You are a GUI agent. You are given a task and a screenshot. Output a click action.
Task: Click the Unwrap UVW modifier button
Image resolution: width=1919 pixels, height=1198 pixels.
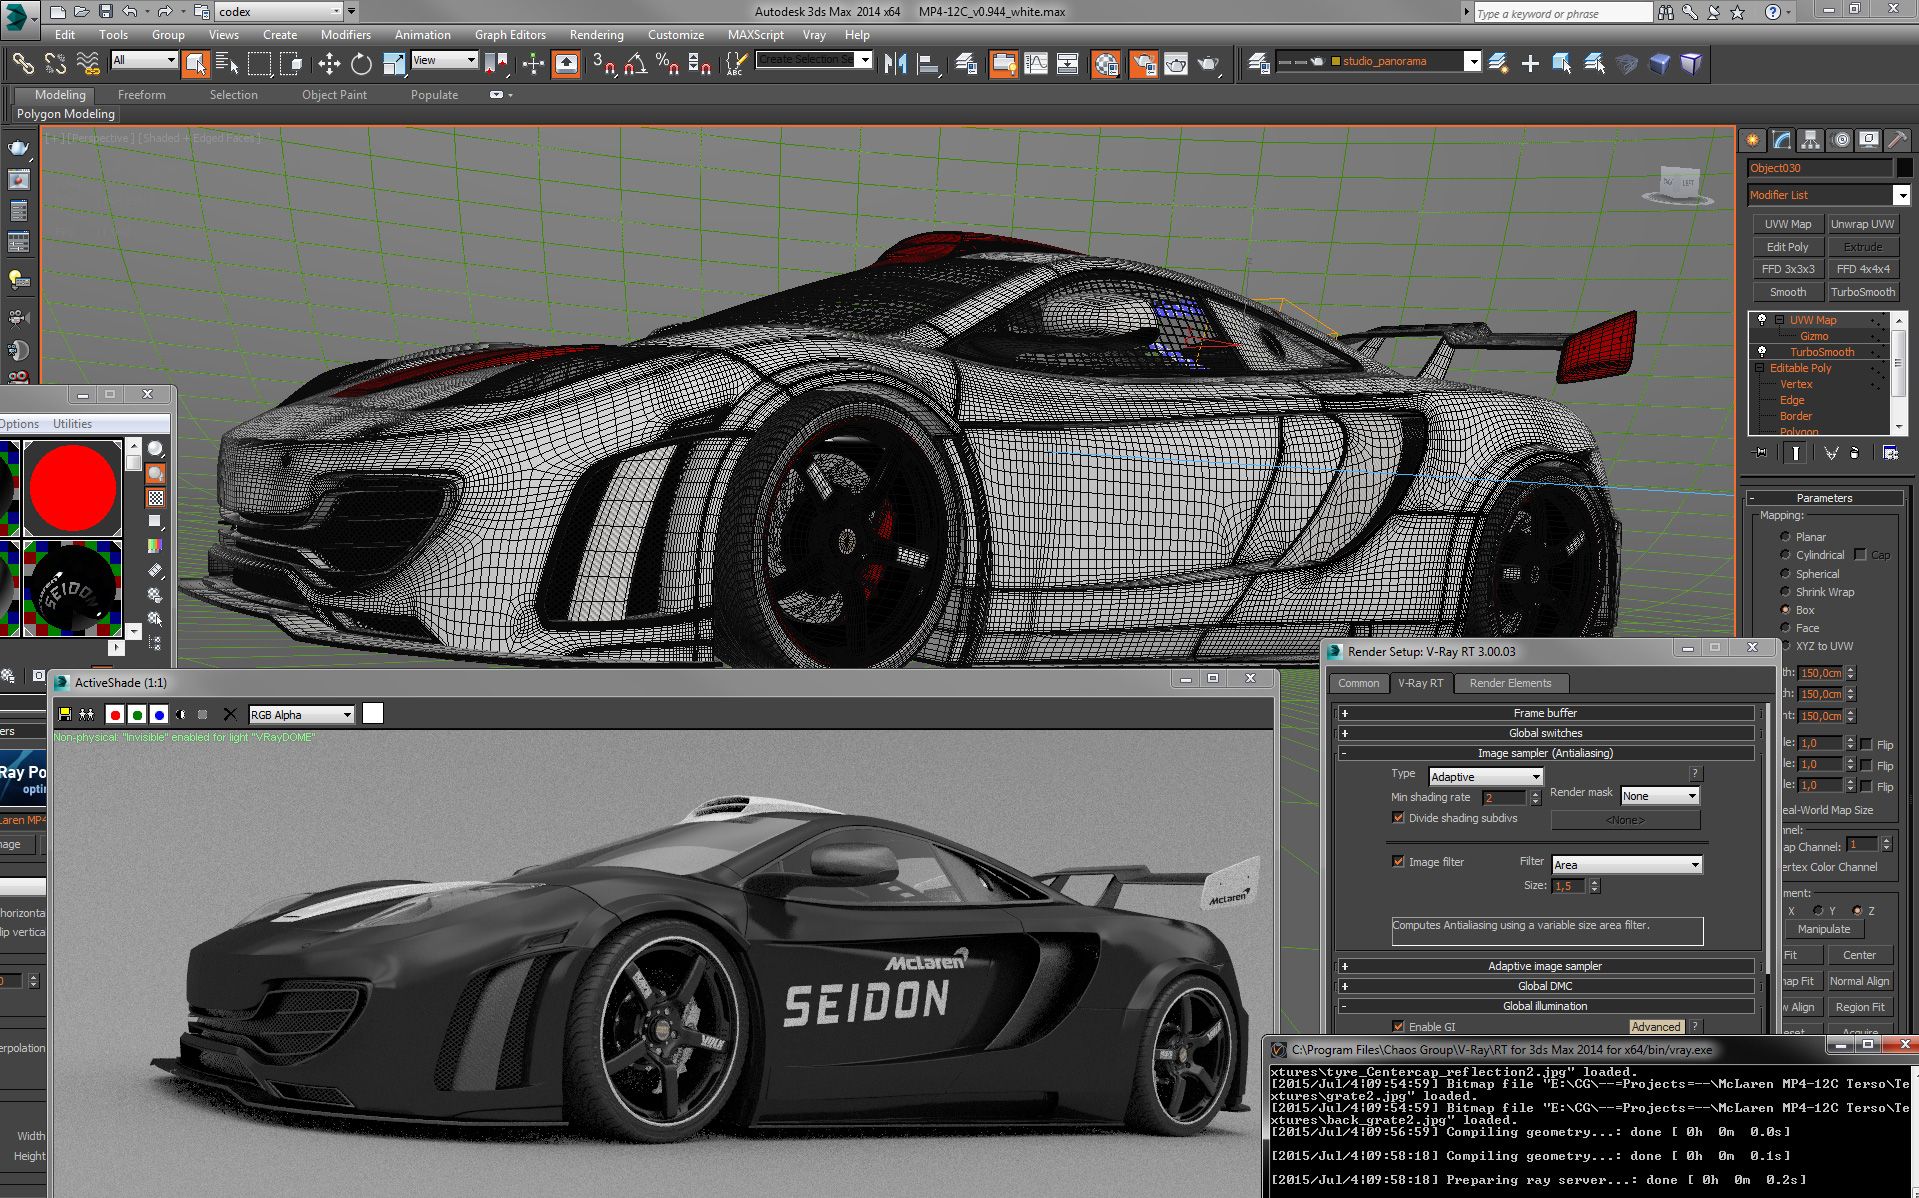pos(1862,224)
